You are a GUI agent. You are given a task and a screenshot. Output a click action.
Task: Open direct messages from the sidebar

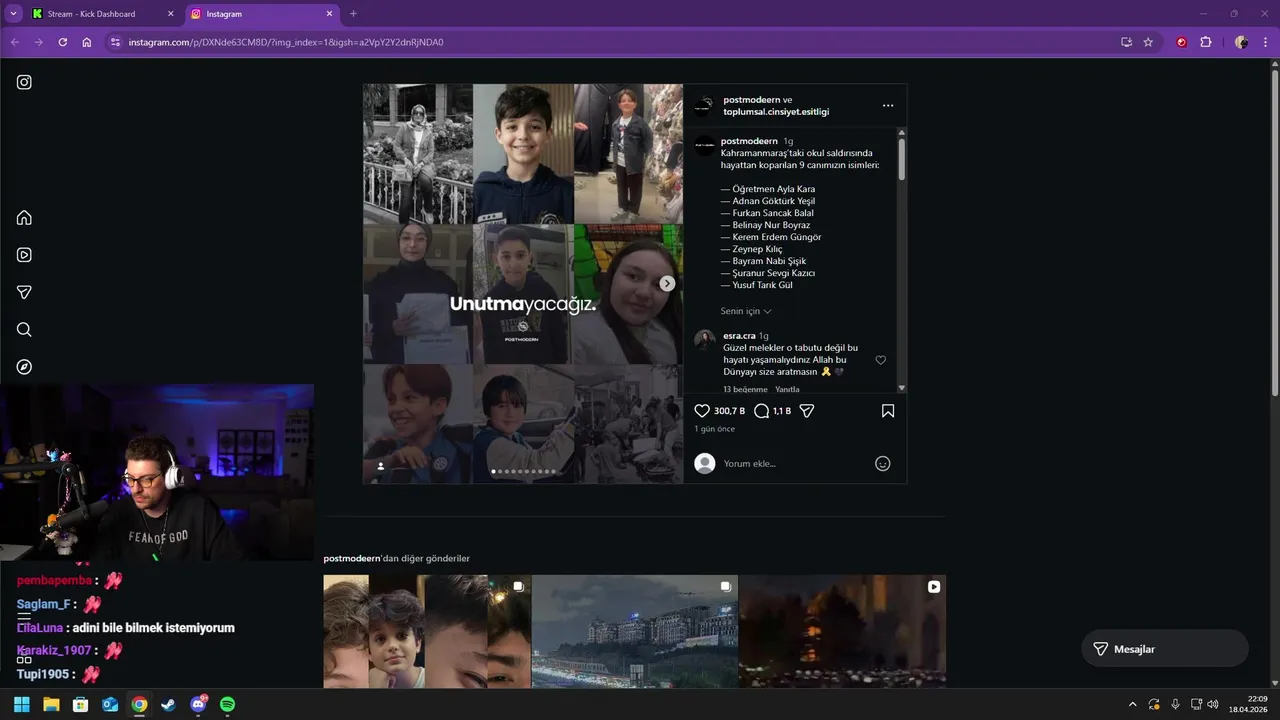pos(24,292)
